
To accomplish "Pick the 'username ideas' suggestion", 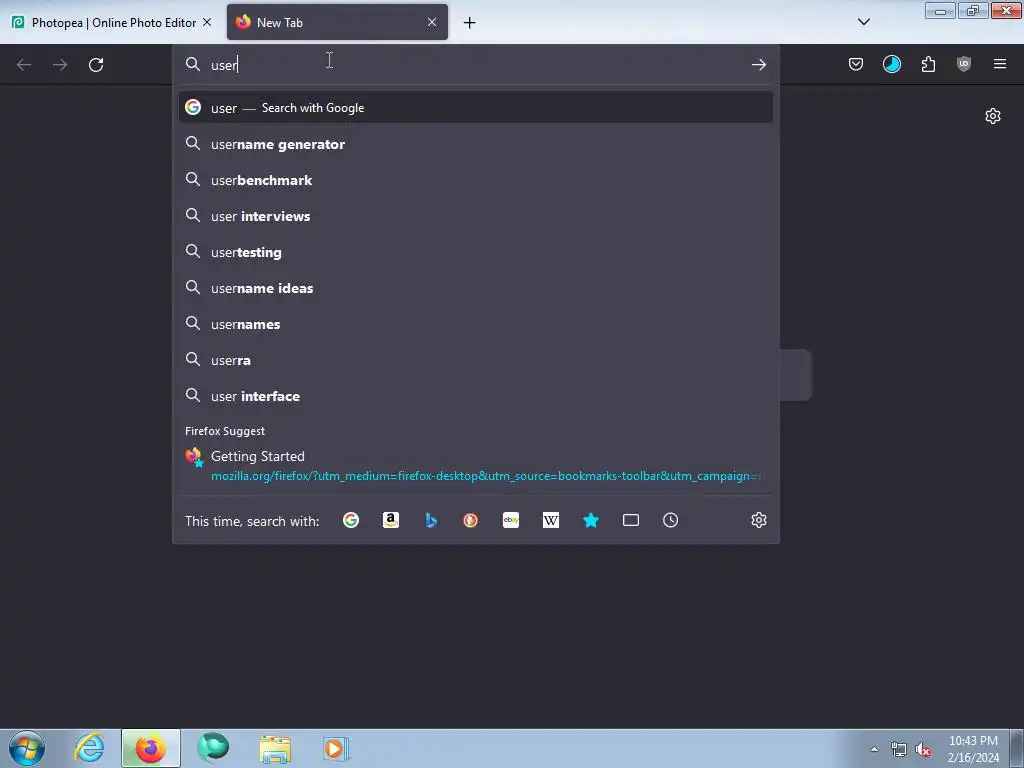I will [x=475, y=288].
